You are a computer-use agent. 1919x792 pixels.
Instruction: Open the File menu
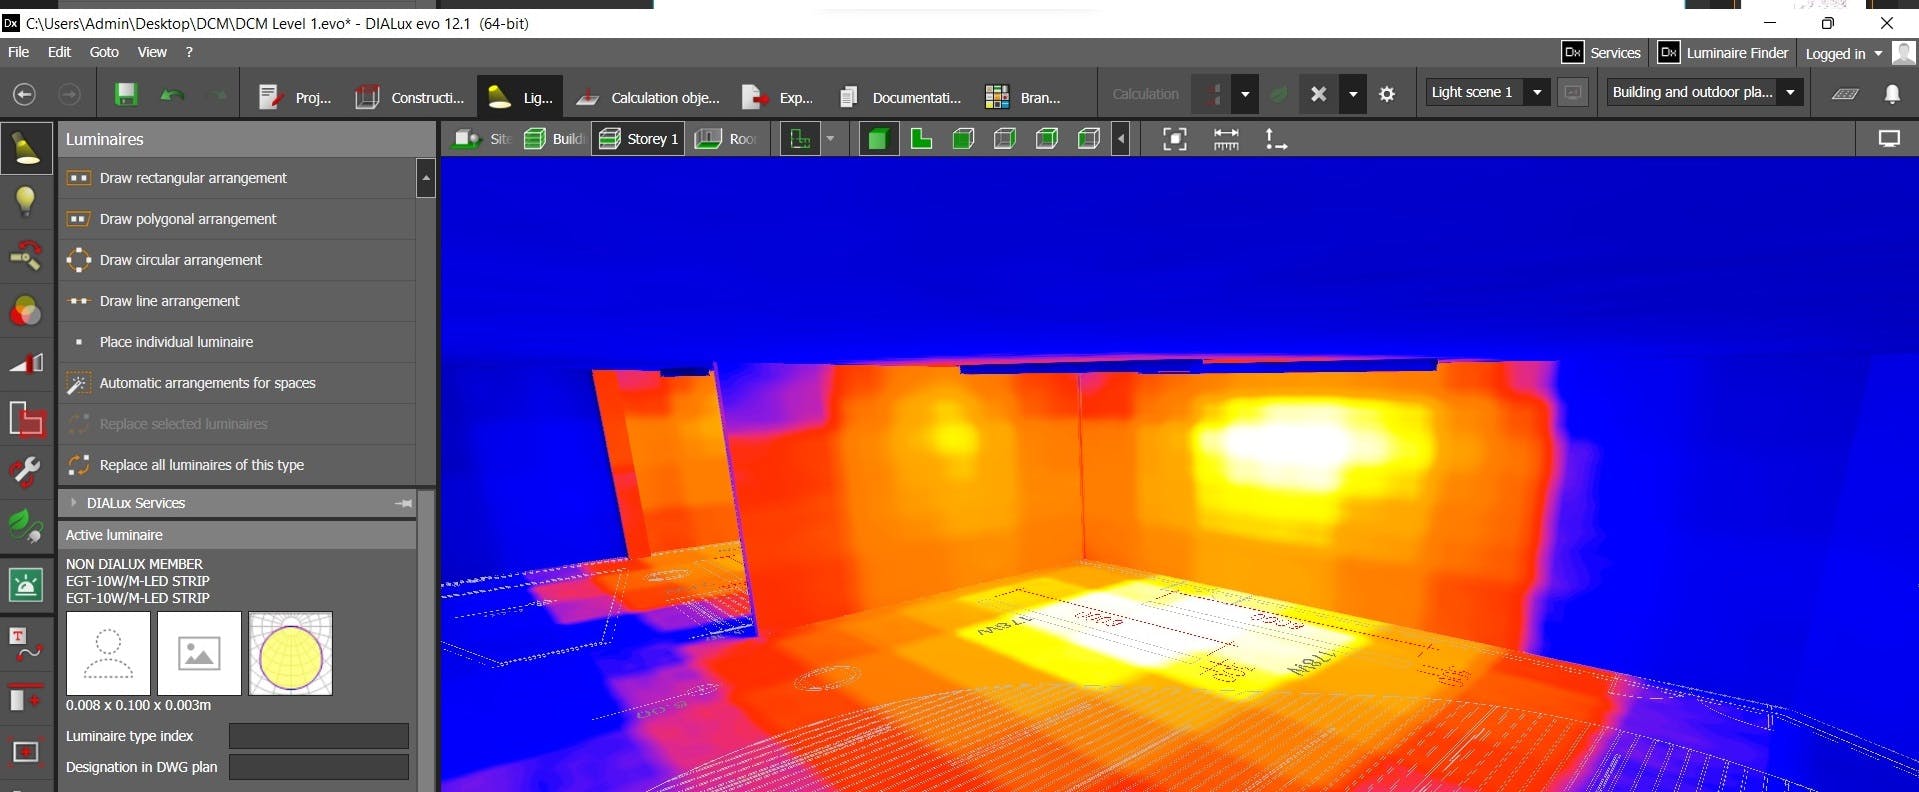(x=18, y=52)
